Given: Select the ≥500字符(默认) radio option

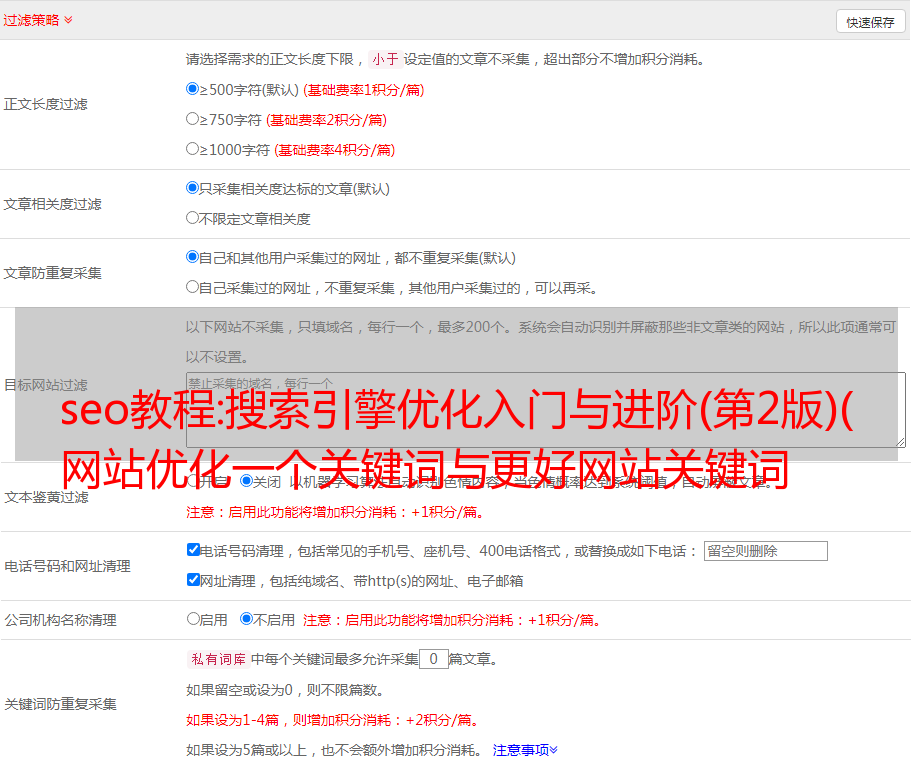Looking at the screenshot, I should [x=193, y=89].
